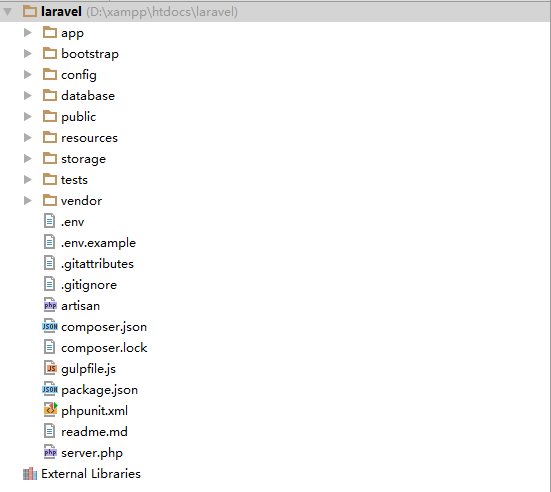Expand the app folder arrow
The width and height of the screenshot is (551, 492).
[27, 33]
